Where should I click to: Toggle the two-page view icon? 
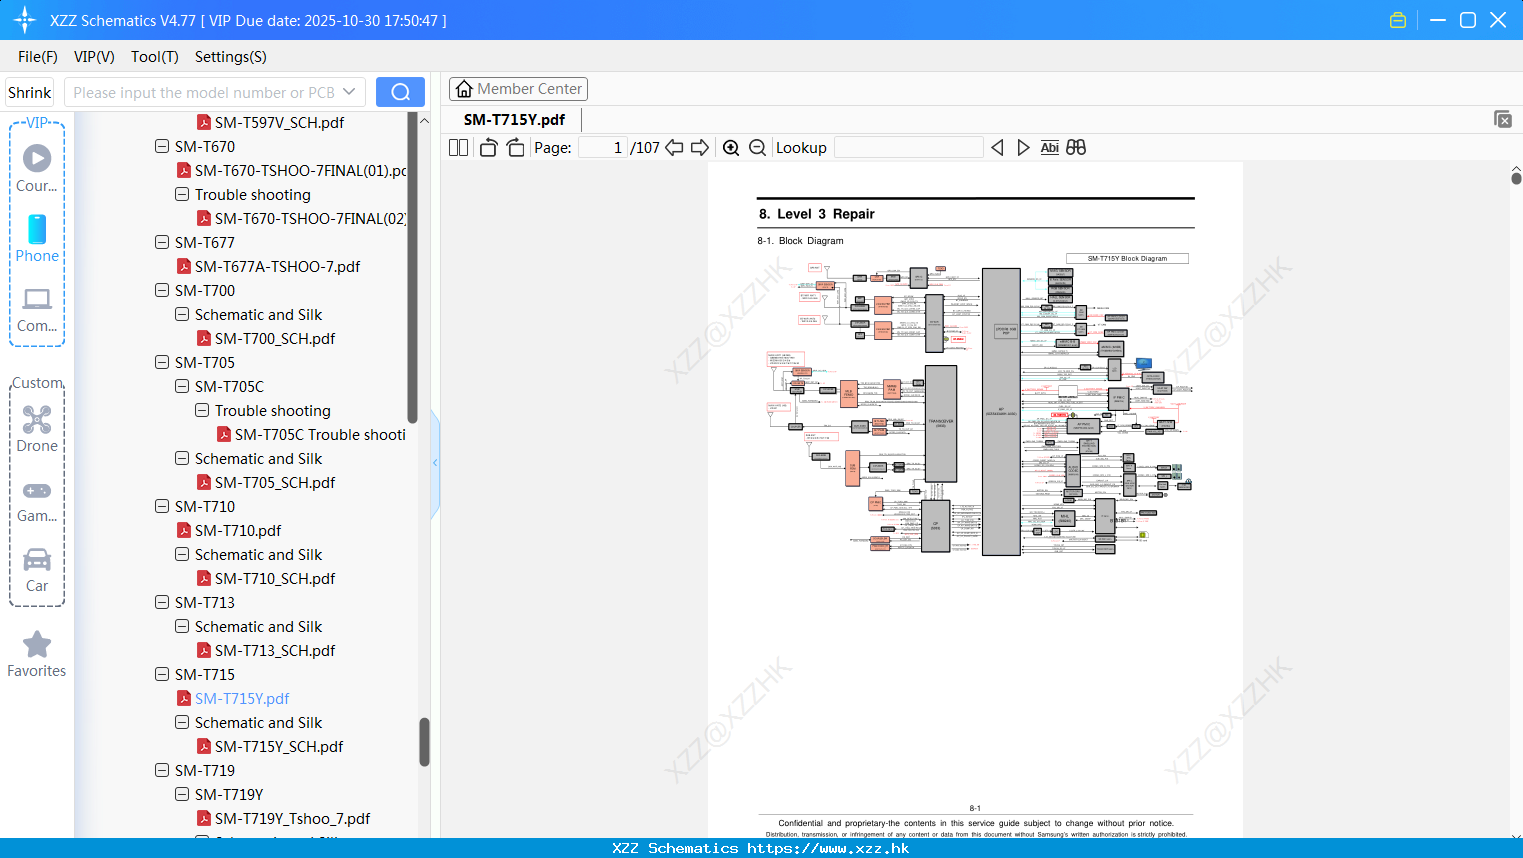(458, 148)
